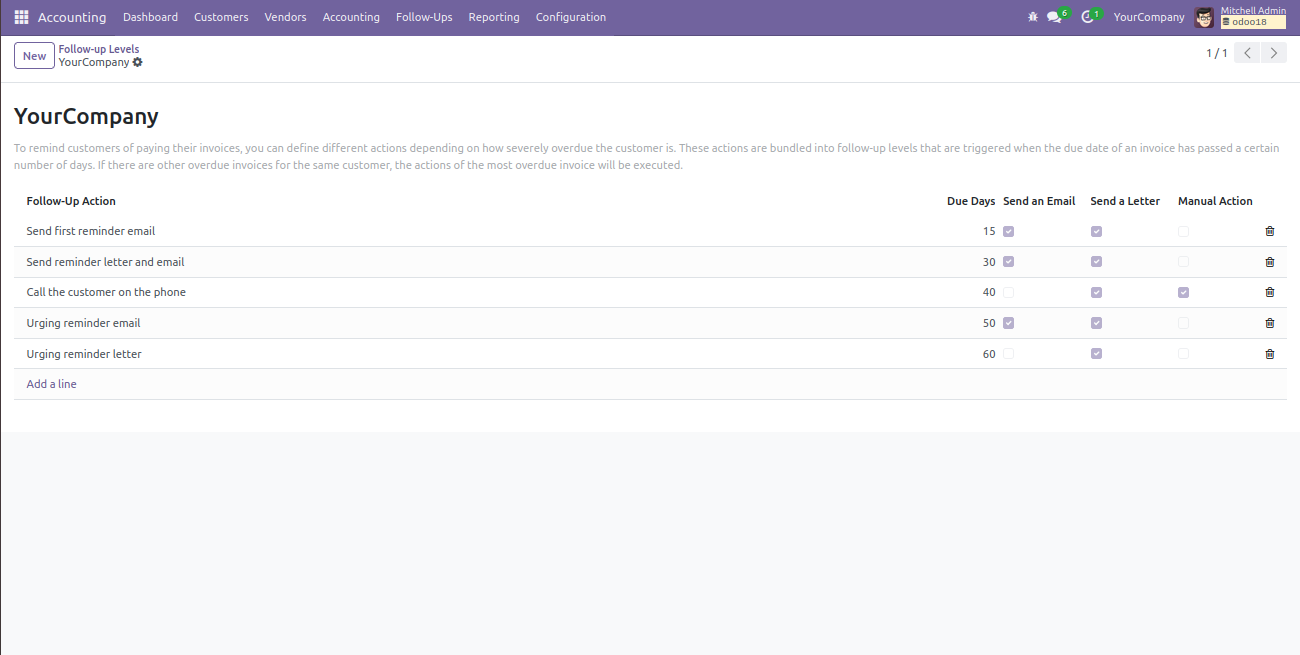Click the New button
This screenshot has width=1300, height=655.
(x=35, y=56)
